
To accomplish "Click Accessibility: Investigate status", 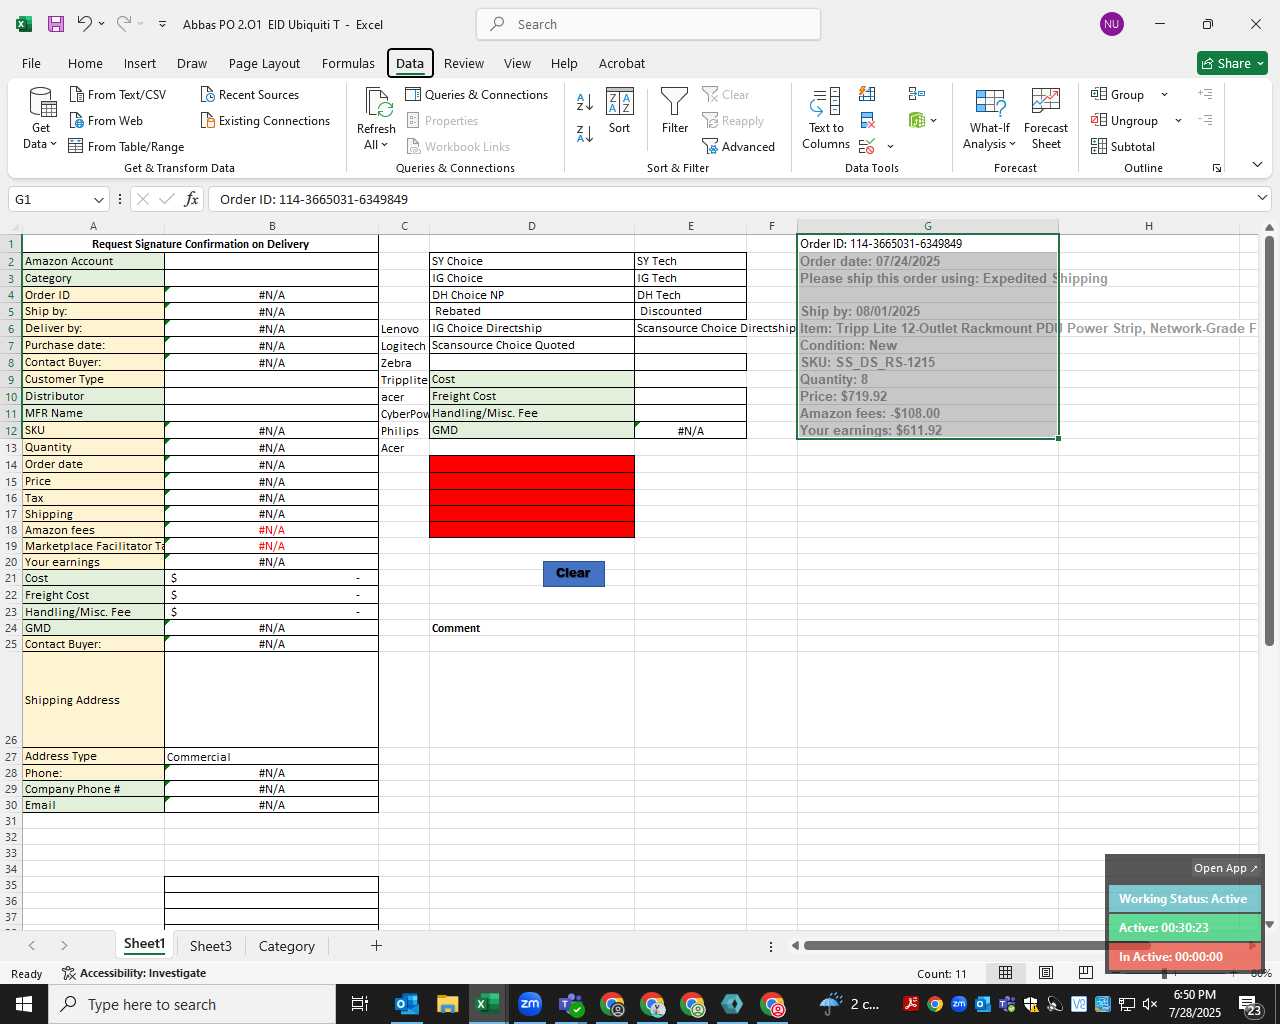I will [134, 973].
